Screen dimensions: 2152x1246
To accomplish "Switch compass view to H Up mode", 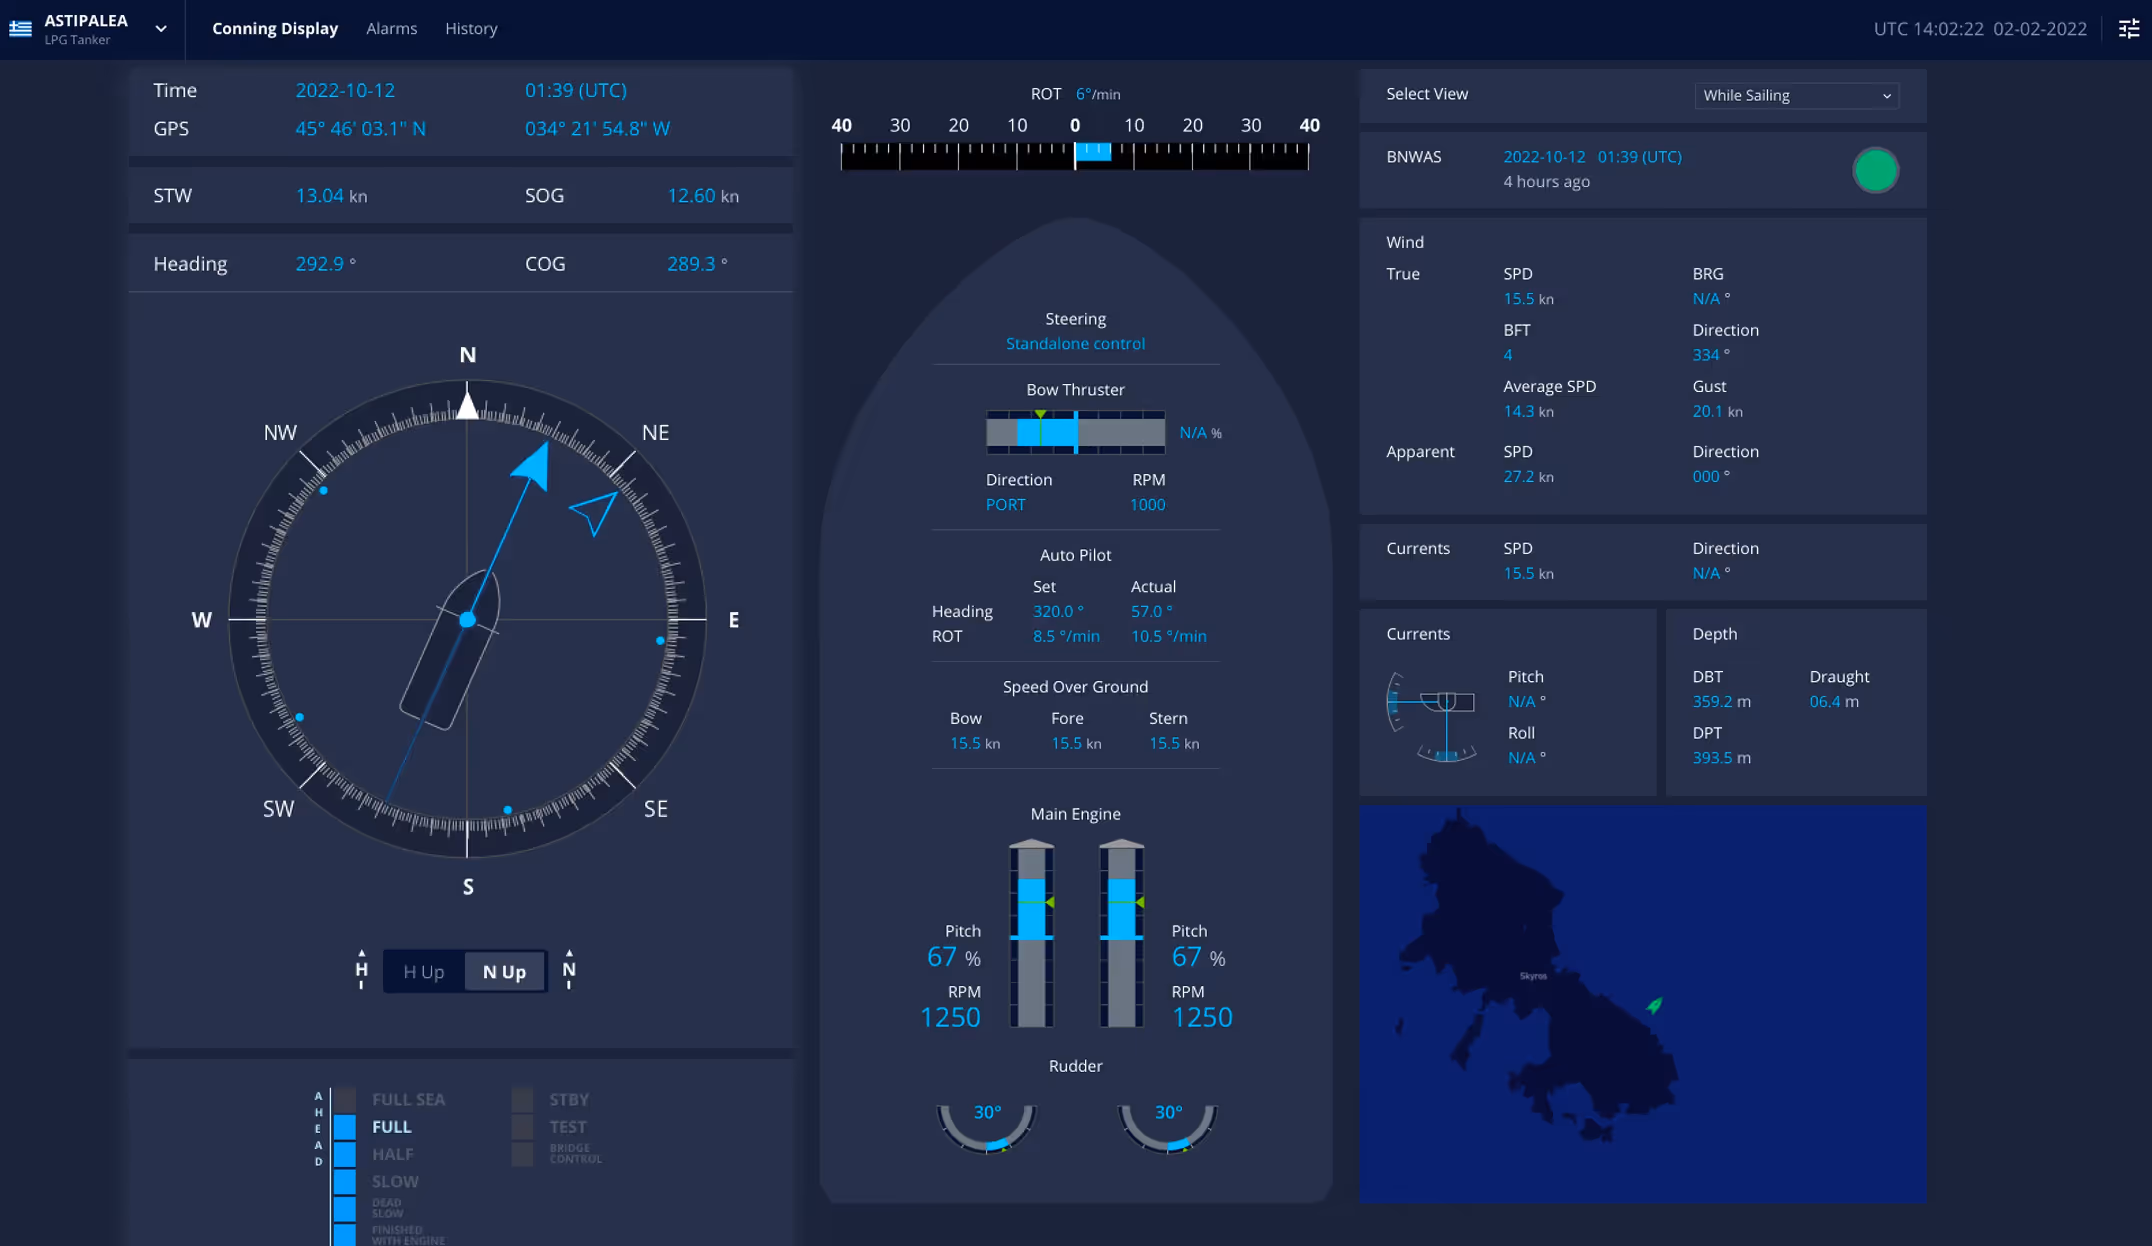I will point(422,971).
